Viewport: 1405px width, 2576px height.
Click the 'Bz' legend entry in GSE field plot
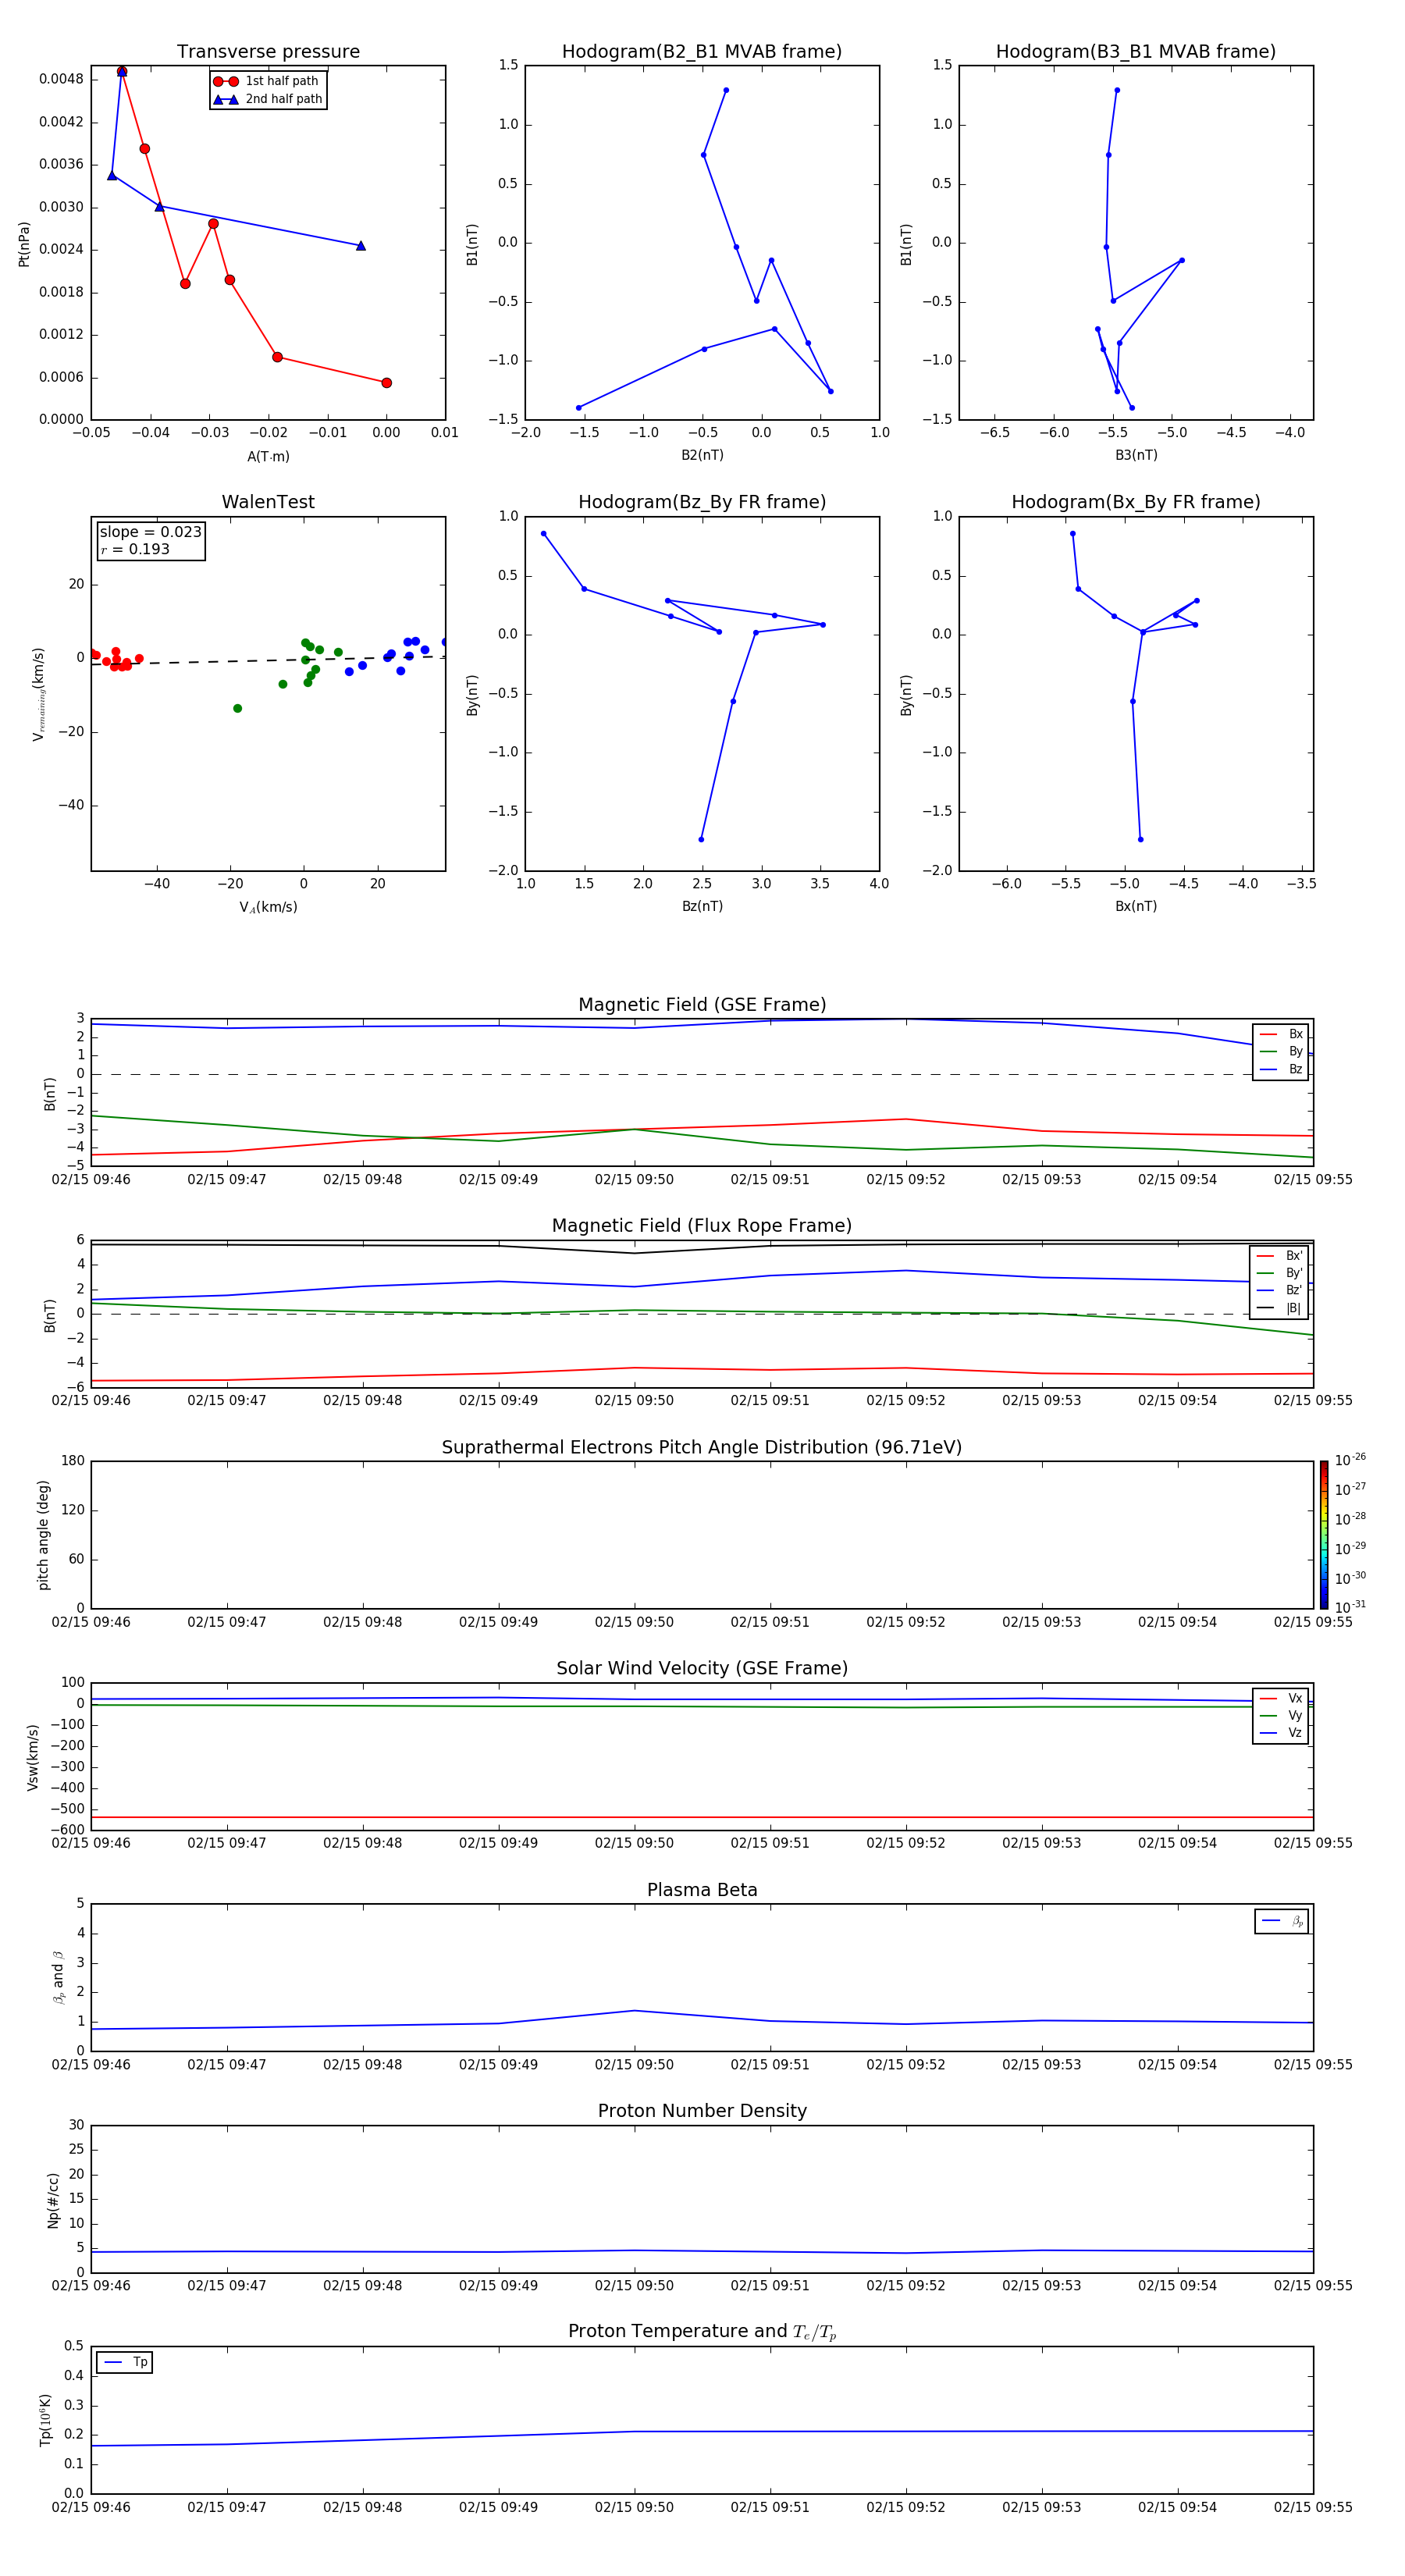coord(1281,1069)
